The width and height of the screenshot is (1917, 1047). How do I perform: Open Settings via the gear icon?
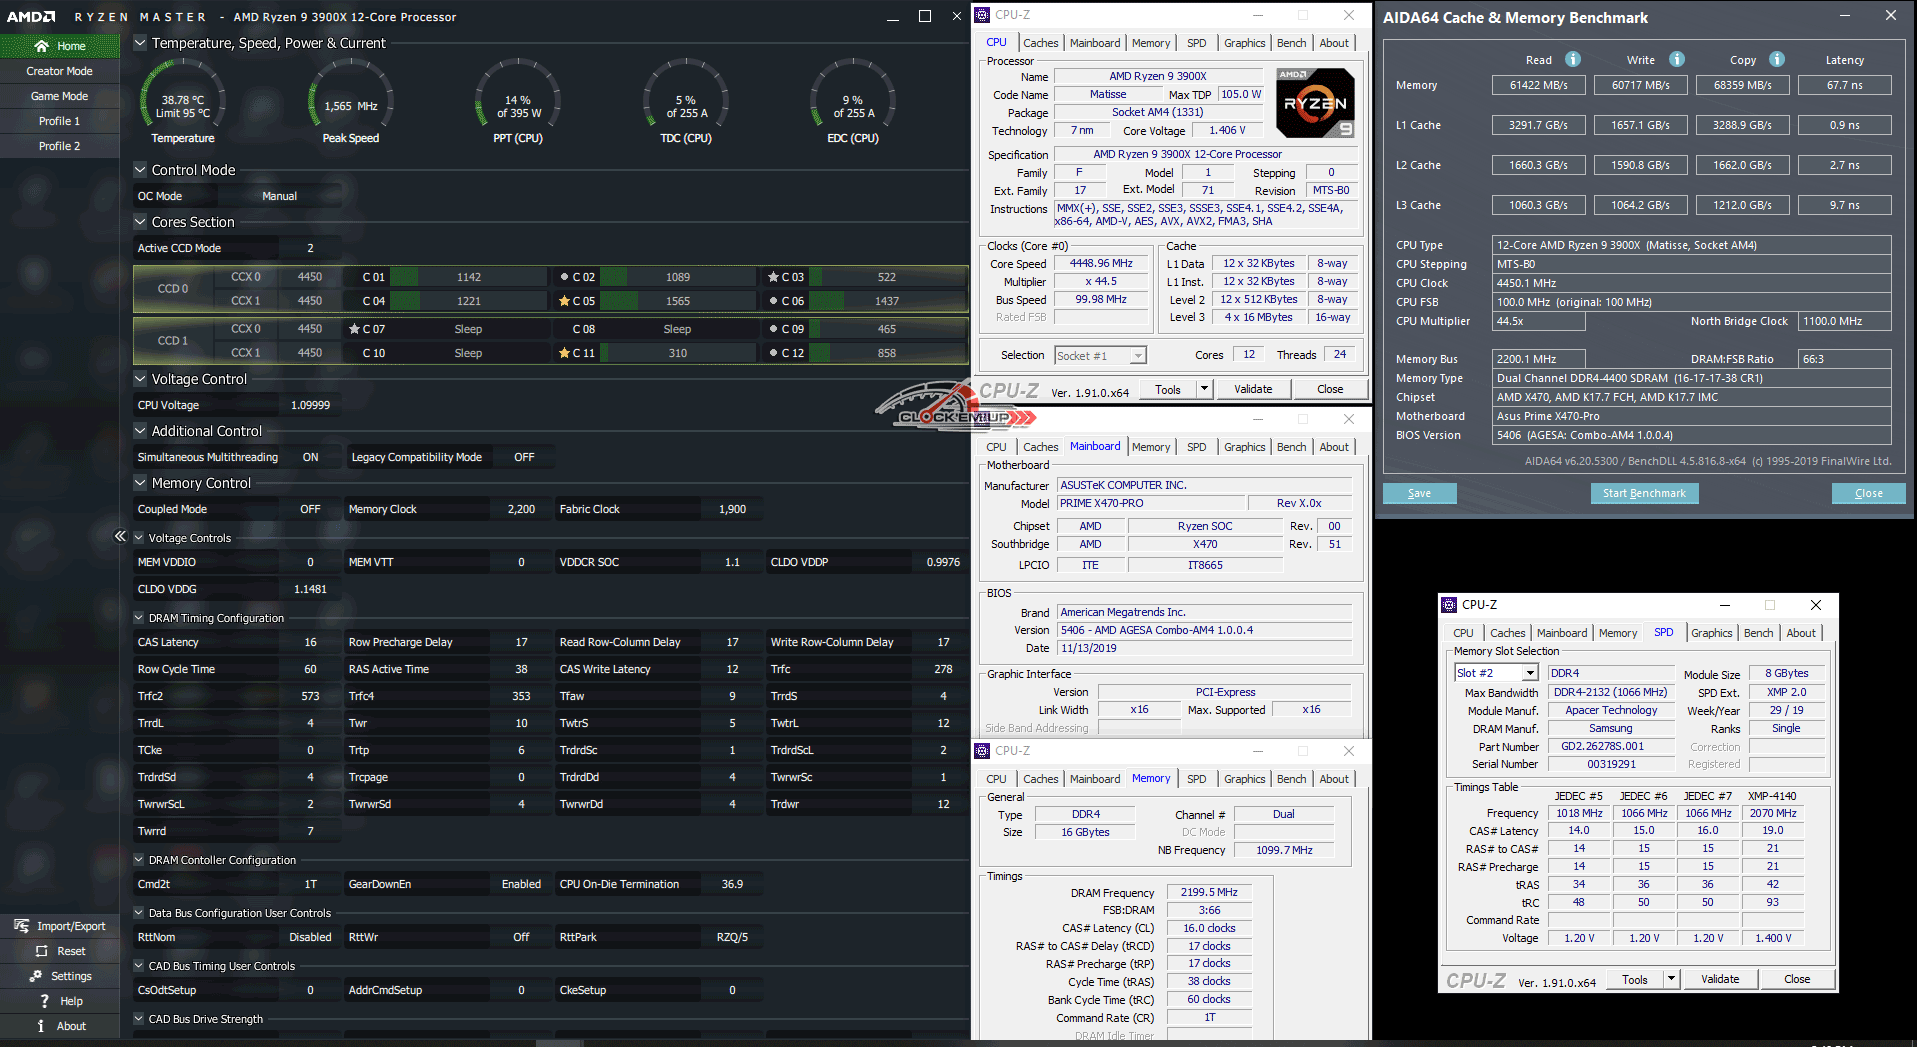click(36, 976)
